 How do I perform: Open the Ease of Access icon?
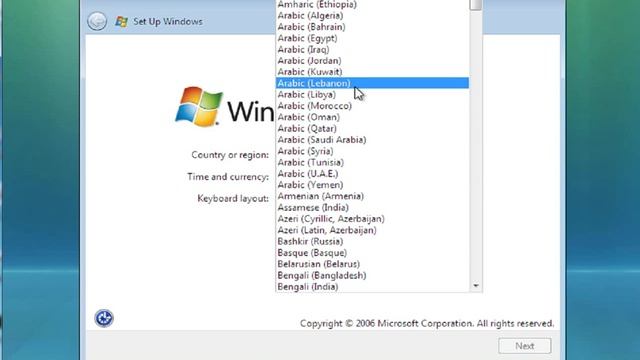[x=104, y=318]
